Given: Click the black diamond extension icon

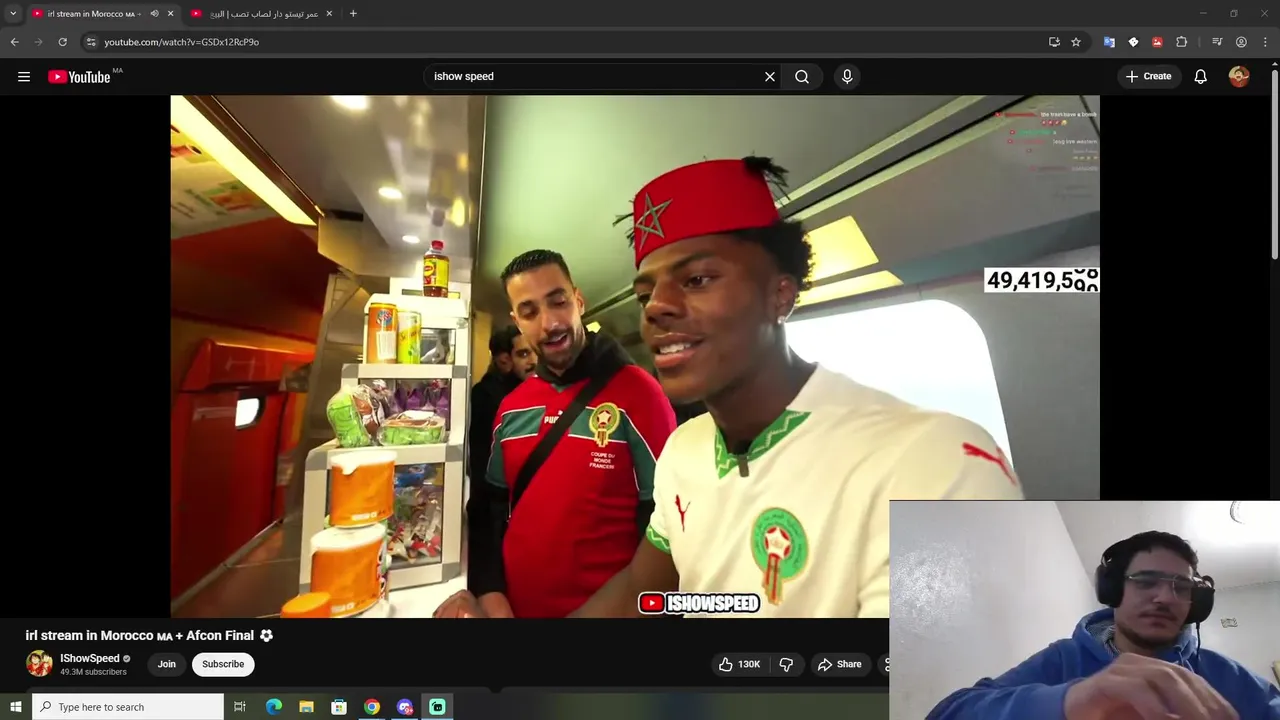Looking at the screenshot, I should point(1133,42).
